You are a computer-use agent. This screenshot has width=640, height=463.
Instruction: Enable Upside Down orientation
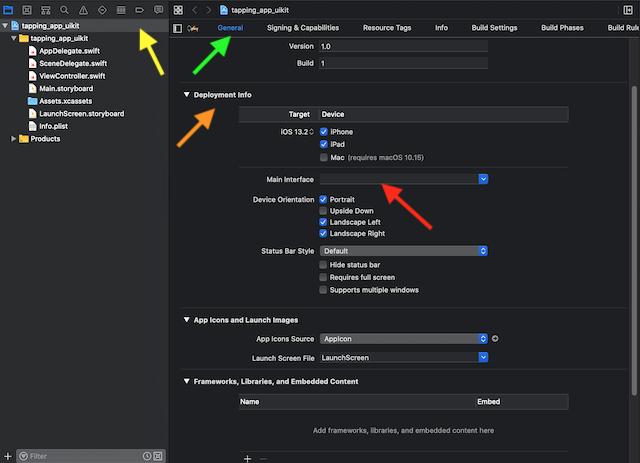pos(323,211)
